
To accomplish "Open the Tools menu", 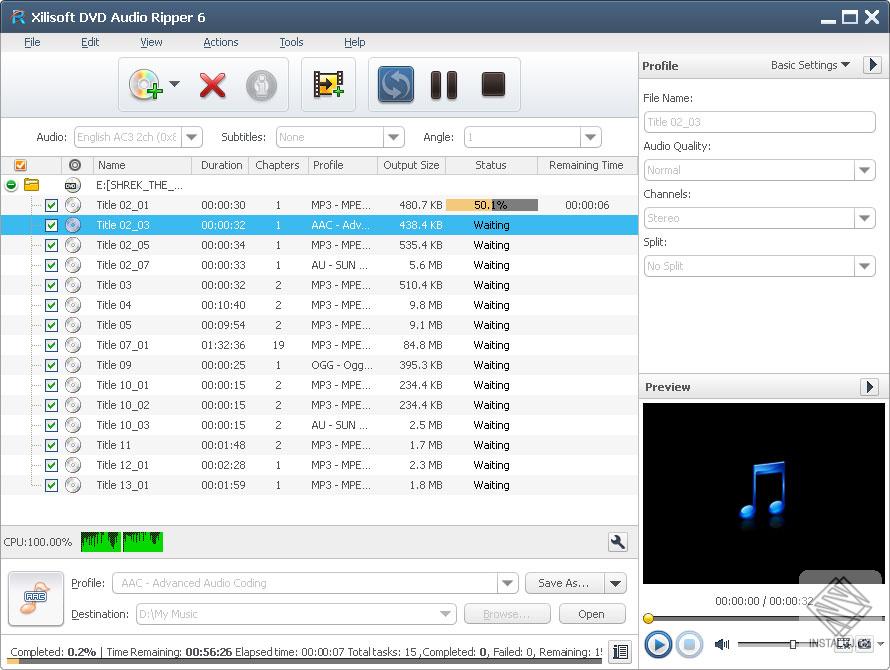I will [x=291, y=42].
